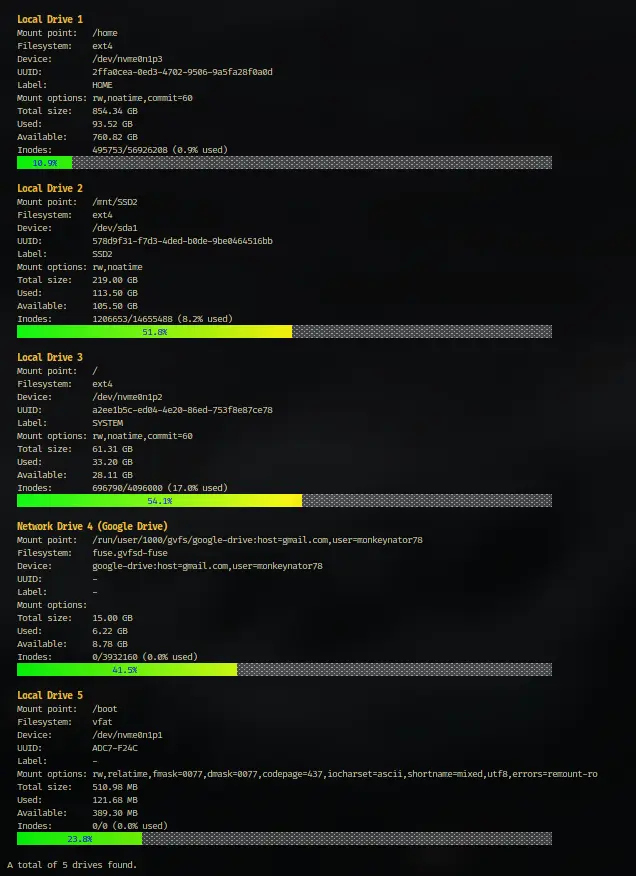Click the 23.8% usage bar
The image size is (636, 876).
pos(284,839)
